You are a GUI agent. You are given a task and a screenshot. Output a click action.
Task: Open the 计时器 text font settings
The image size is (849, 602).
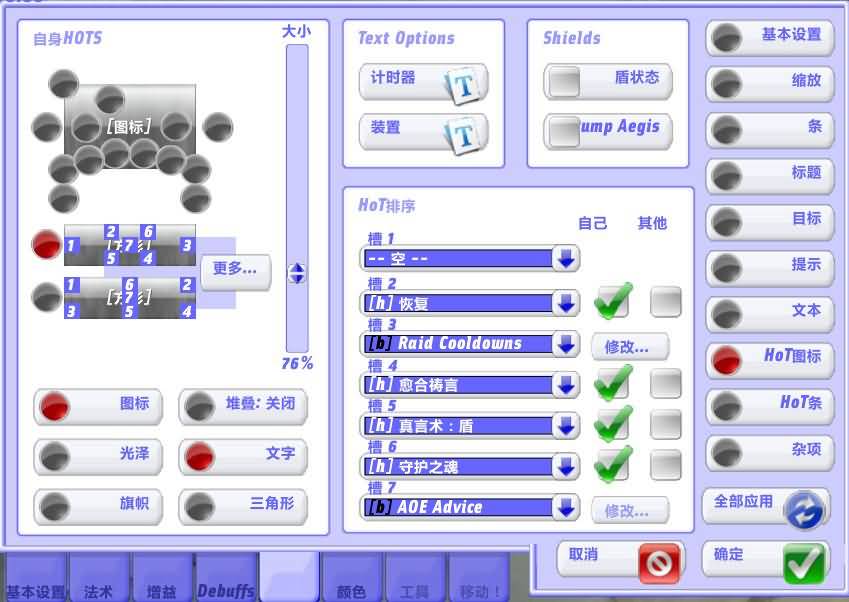pyautogui.click(x=423, y=82)
